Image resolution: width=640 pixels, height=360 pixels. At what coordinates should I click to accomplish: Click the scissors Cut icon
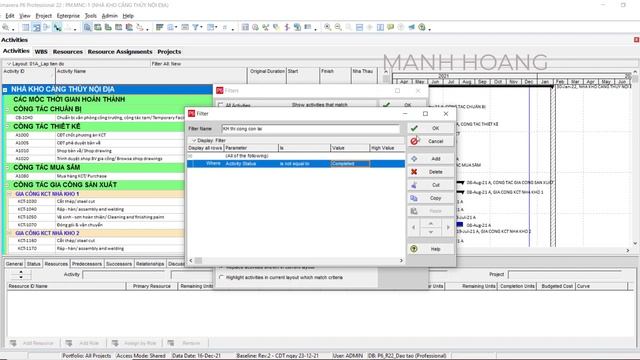[414, 185]
